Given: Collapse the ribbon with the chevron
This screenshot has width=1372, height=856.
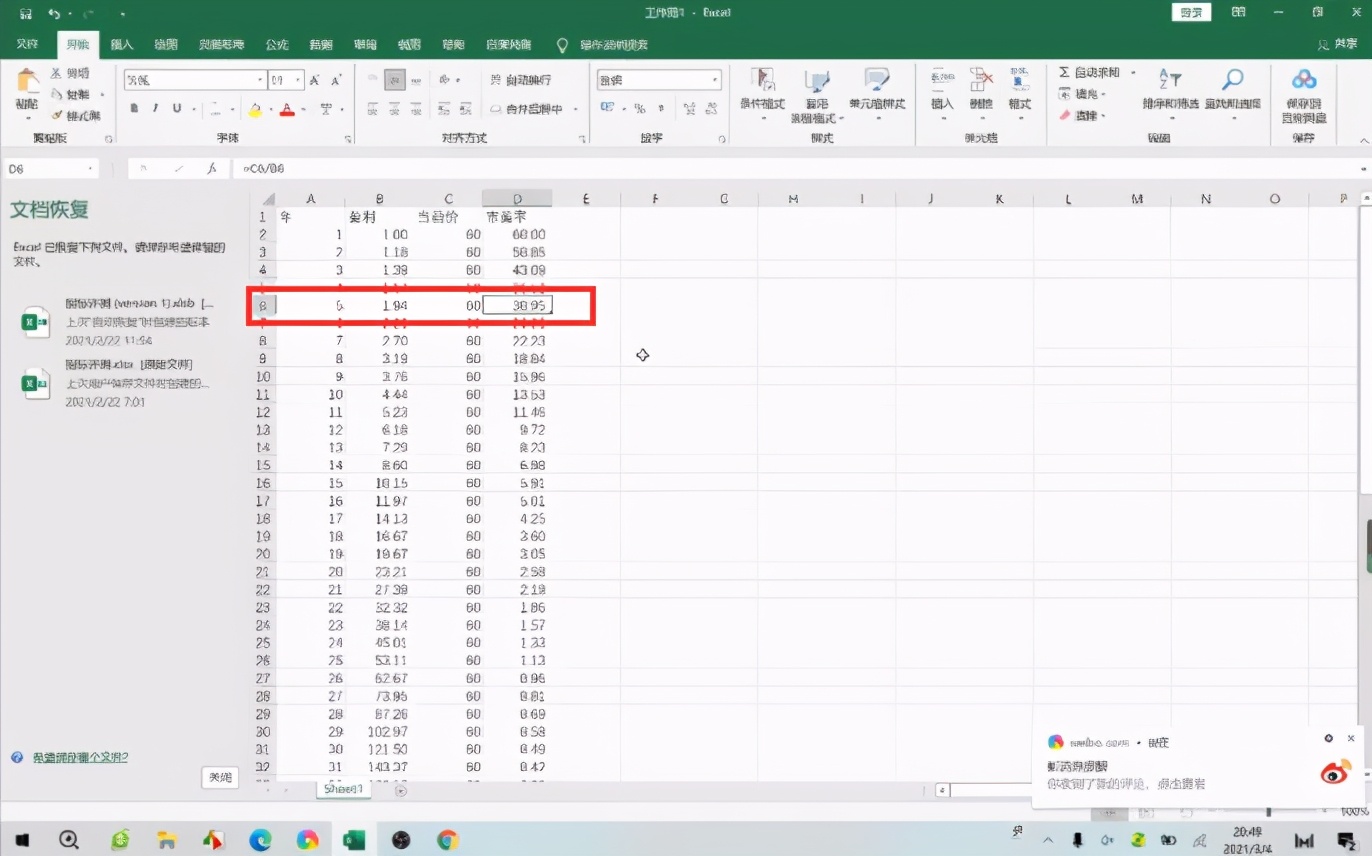Looking at the screenshot, I should (1362, 139).
